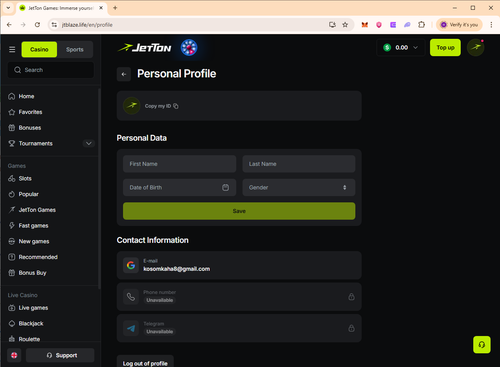
Task: Open the spinning wheel icon next to logo
Action: click(x=189, y=48)
